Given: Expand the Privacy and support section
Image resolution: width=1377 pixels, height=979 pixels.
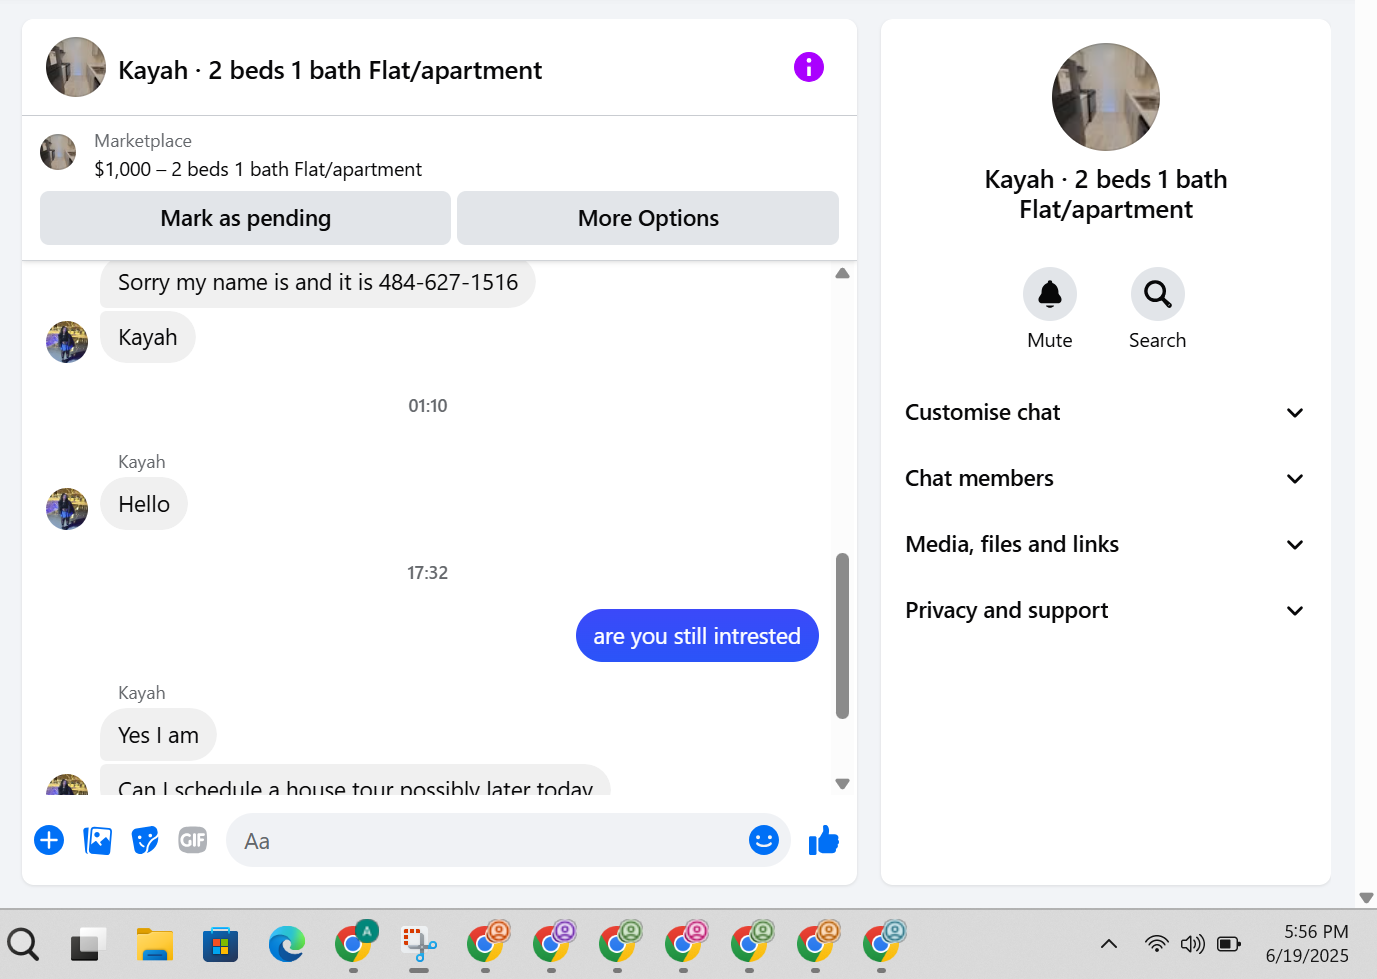Looking at the screenshot, I should click(1106, 610).
